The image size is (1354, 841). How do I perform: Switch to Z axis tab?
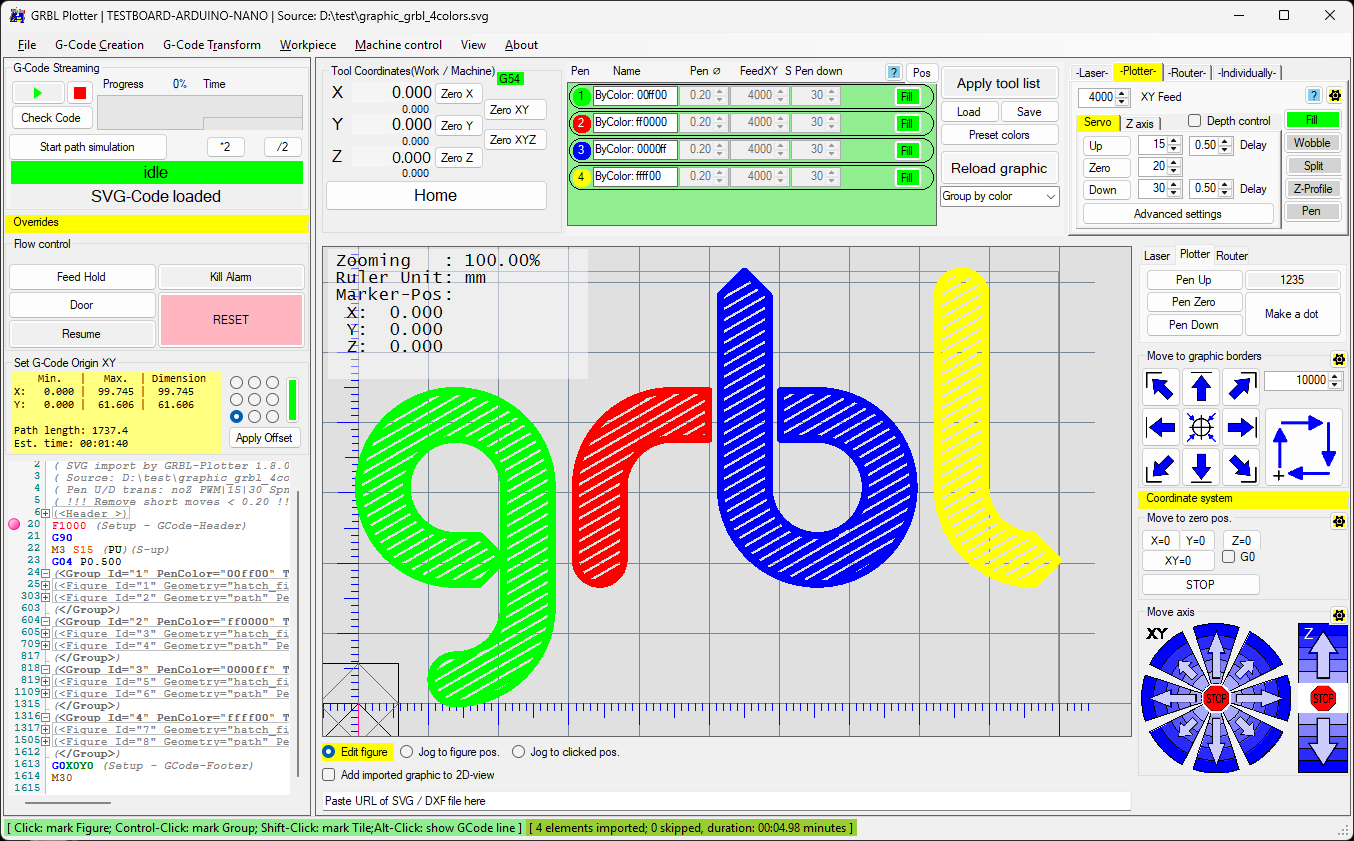(1139, 123)
